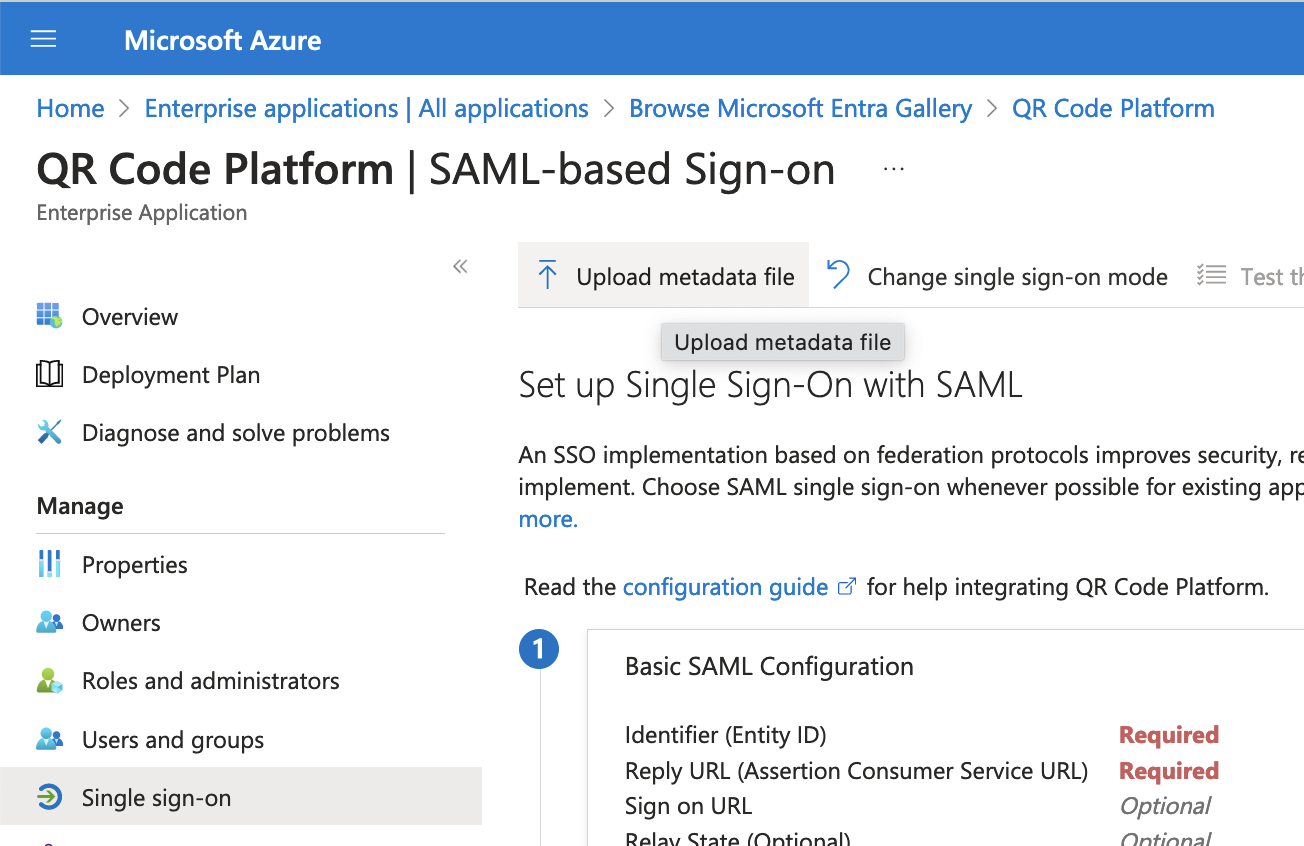Open QR Code Platform breadcrumb
The image size is (1304, 846).
click(x=1113, y=108)
